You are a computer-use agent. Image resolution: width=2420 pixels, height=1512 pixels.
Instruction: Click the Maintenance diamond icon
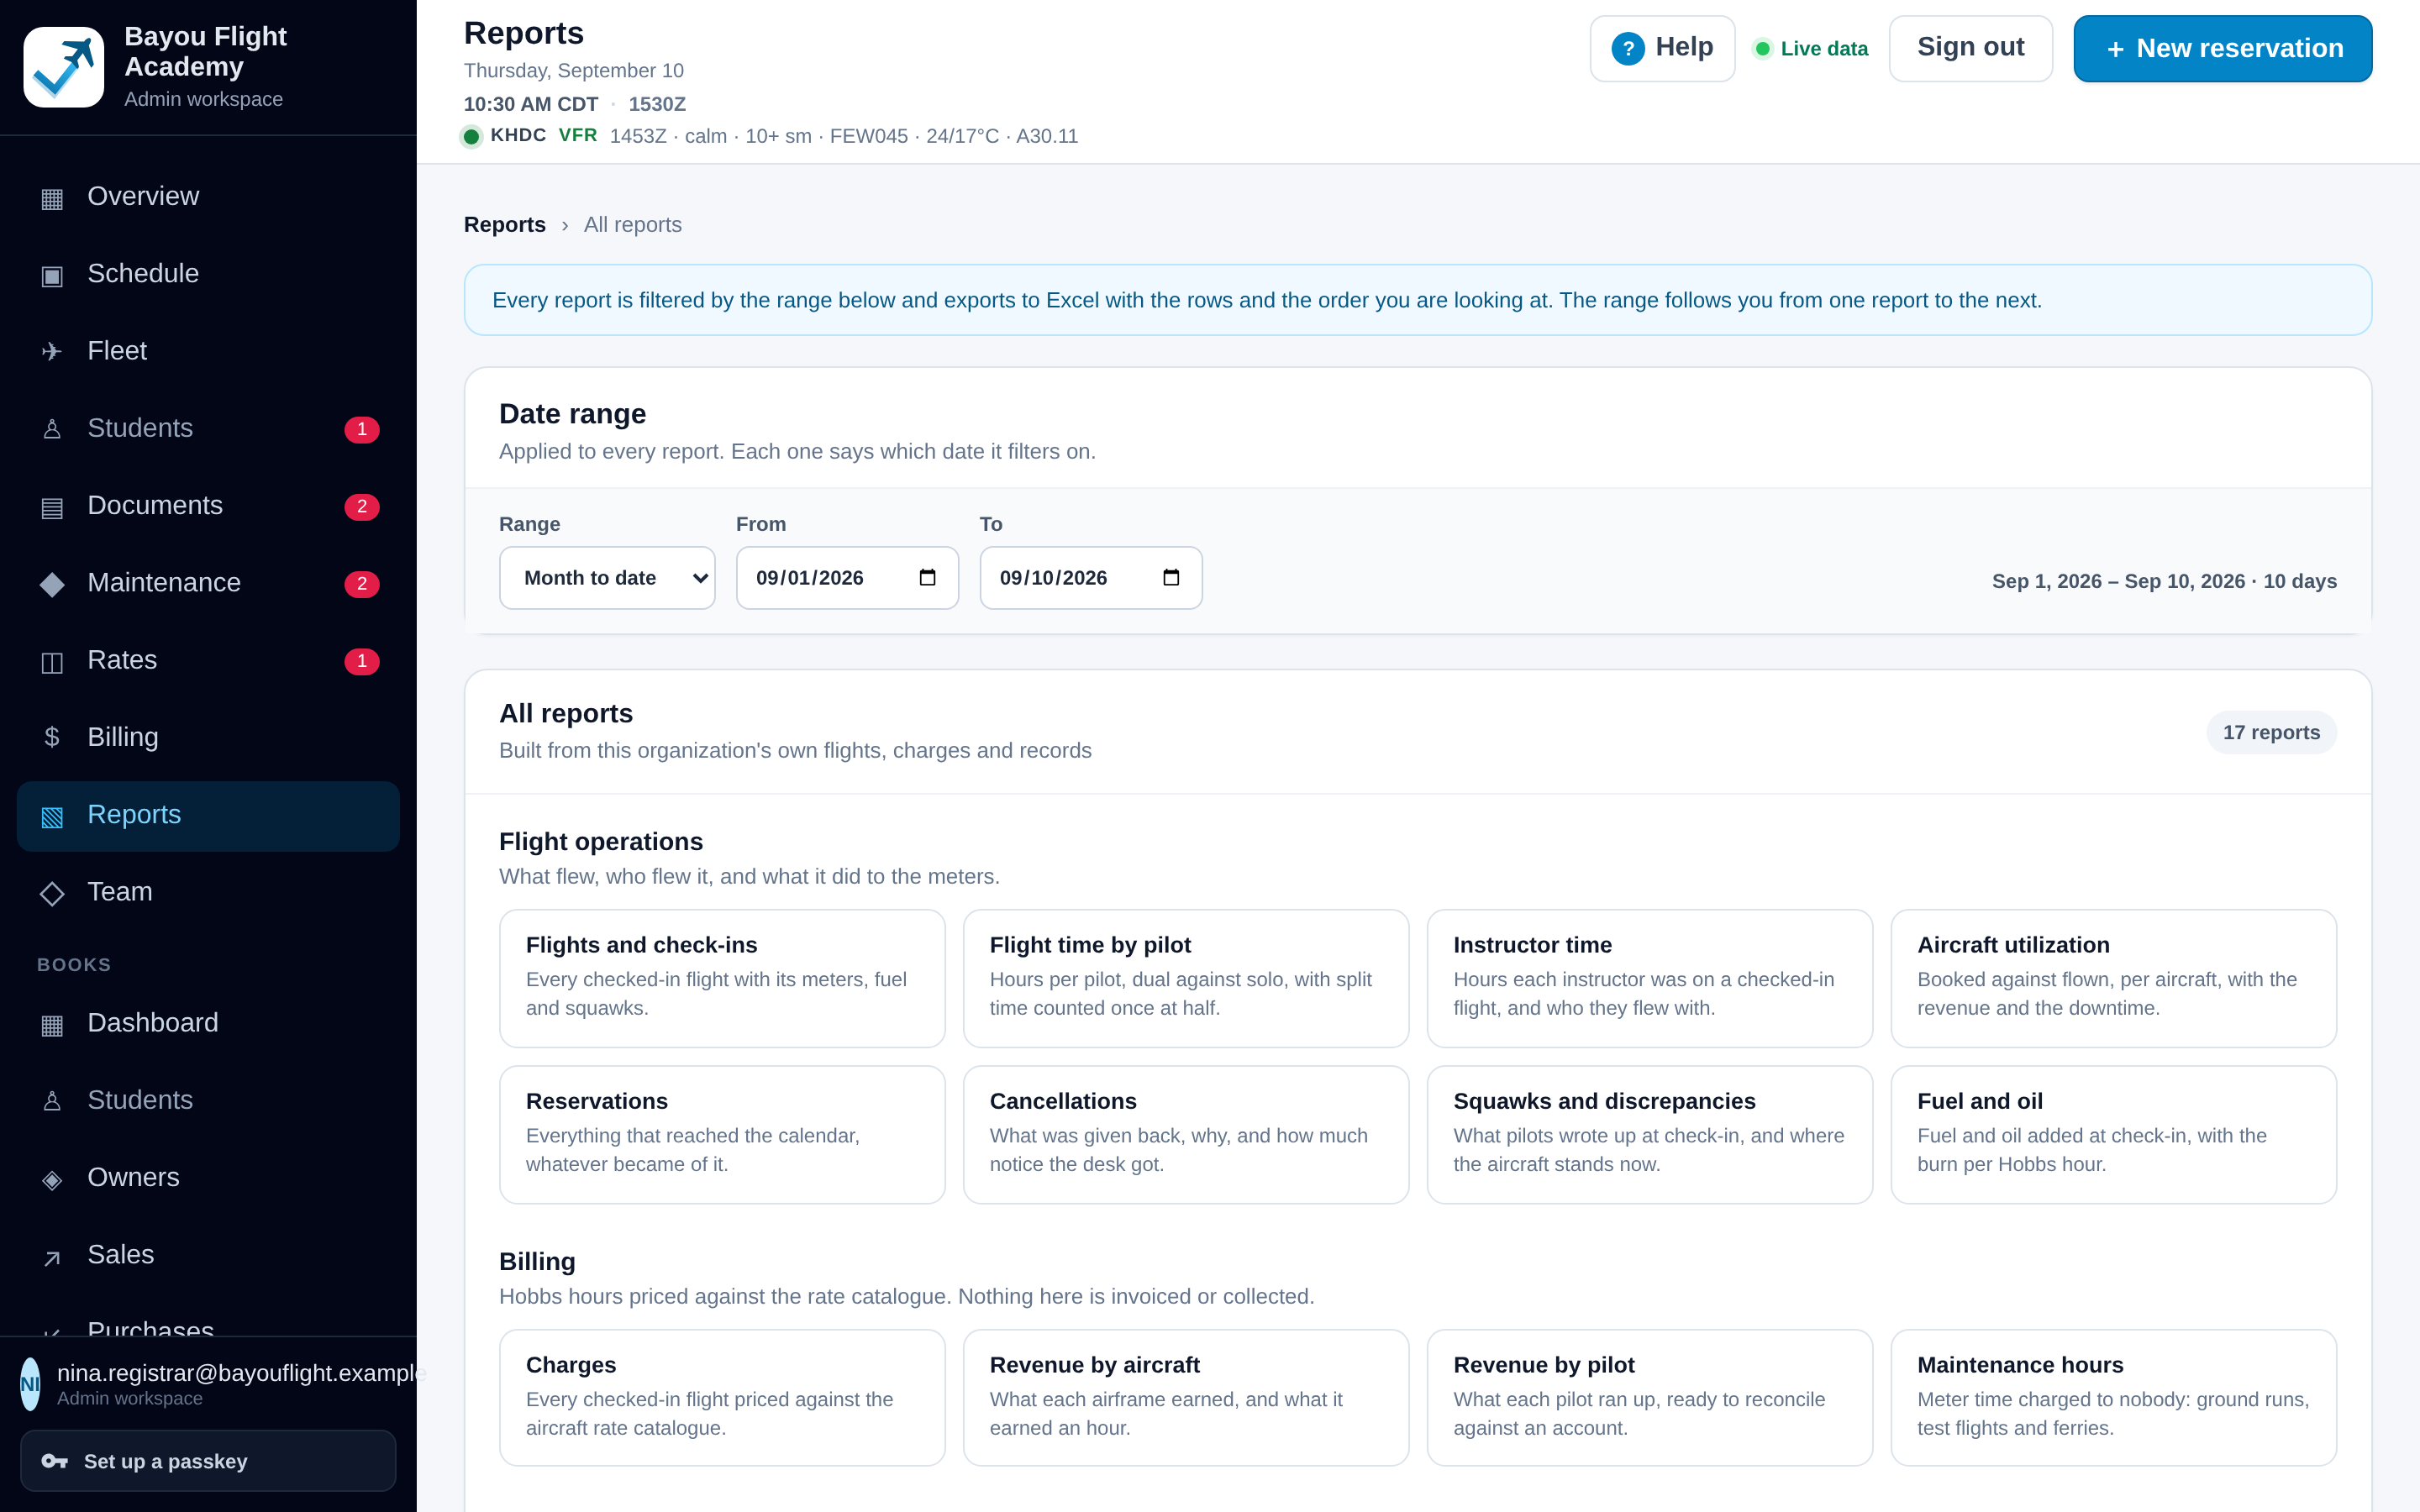coord(52,584)
